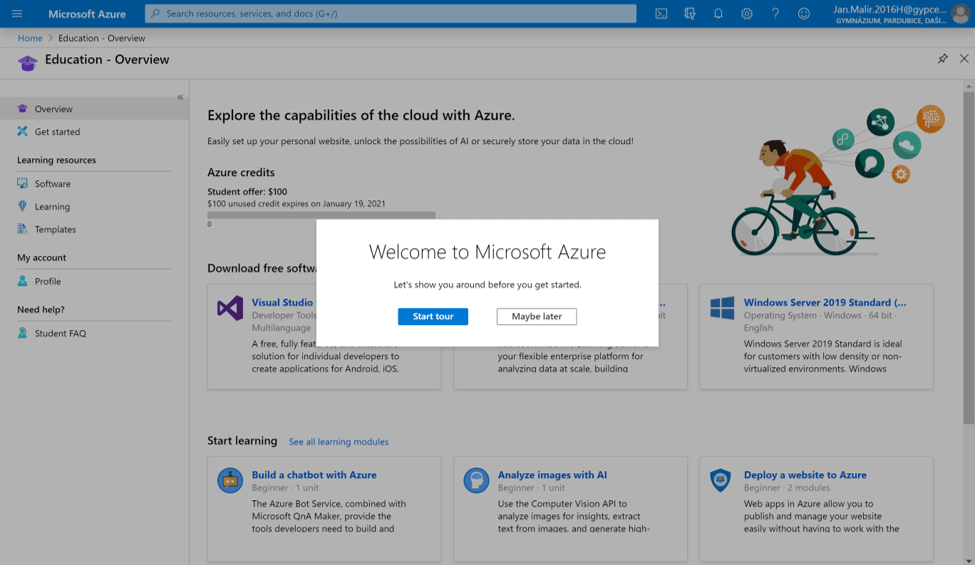Open the notifications bell
The image size is (975, 565).
click(718, 14)
